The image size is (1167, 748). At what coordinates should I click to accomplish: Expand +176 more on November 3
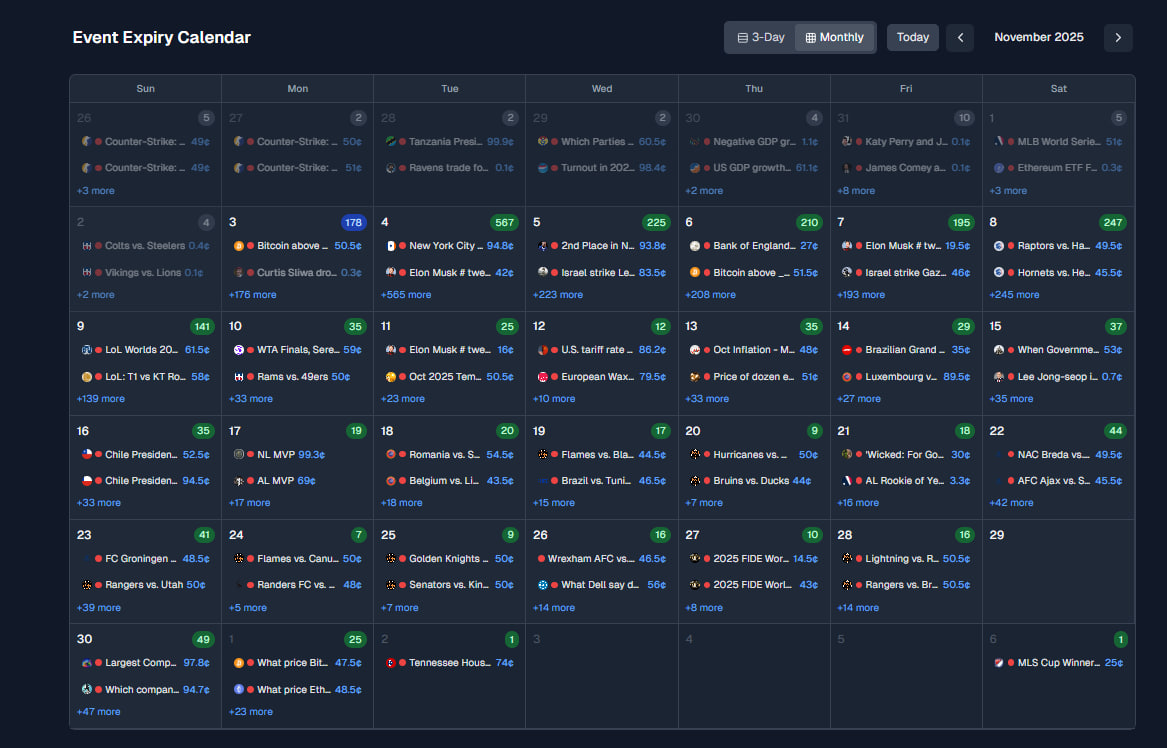252,295
